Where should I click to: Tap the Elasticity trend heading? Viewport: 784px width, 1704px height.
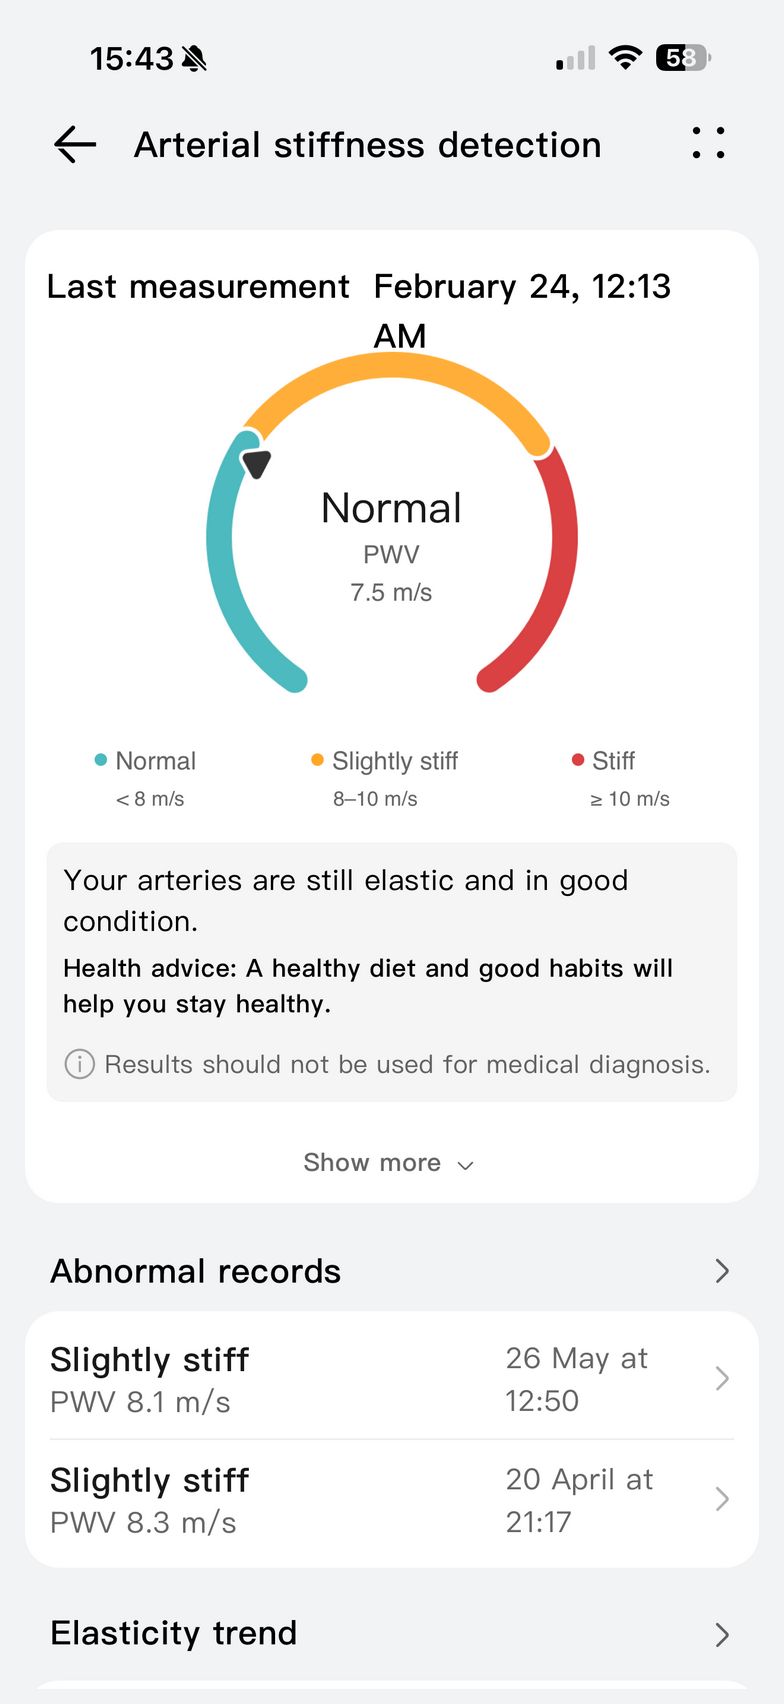[x=174, y=1633]
